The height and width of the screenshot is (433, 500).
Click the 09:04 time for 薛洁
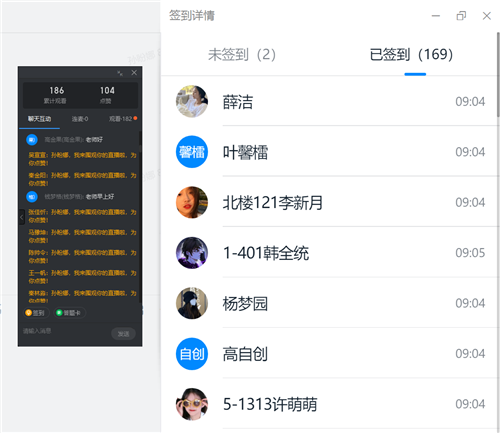[470, 102]
